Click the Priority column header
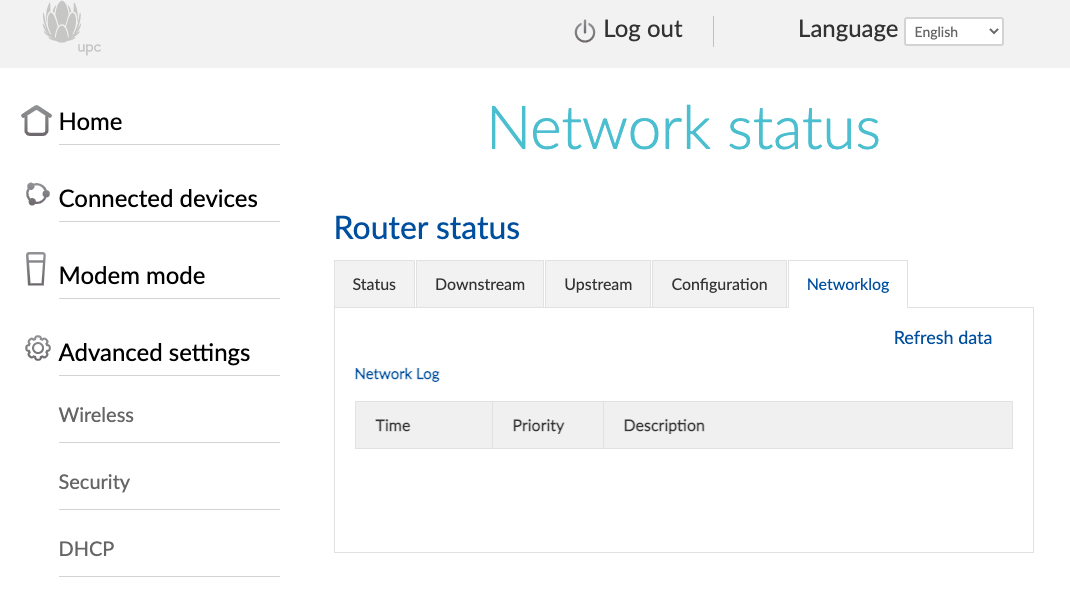This screenshot has height=599, width=1070. click(538, 425)
